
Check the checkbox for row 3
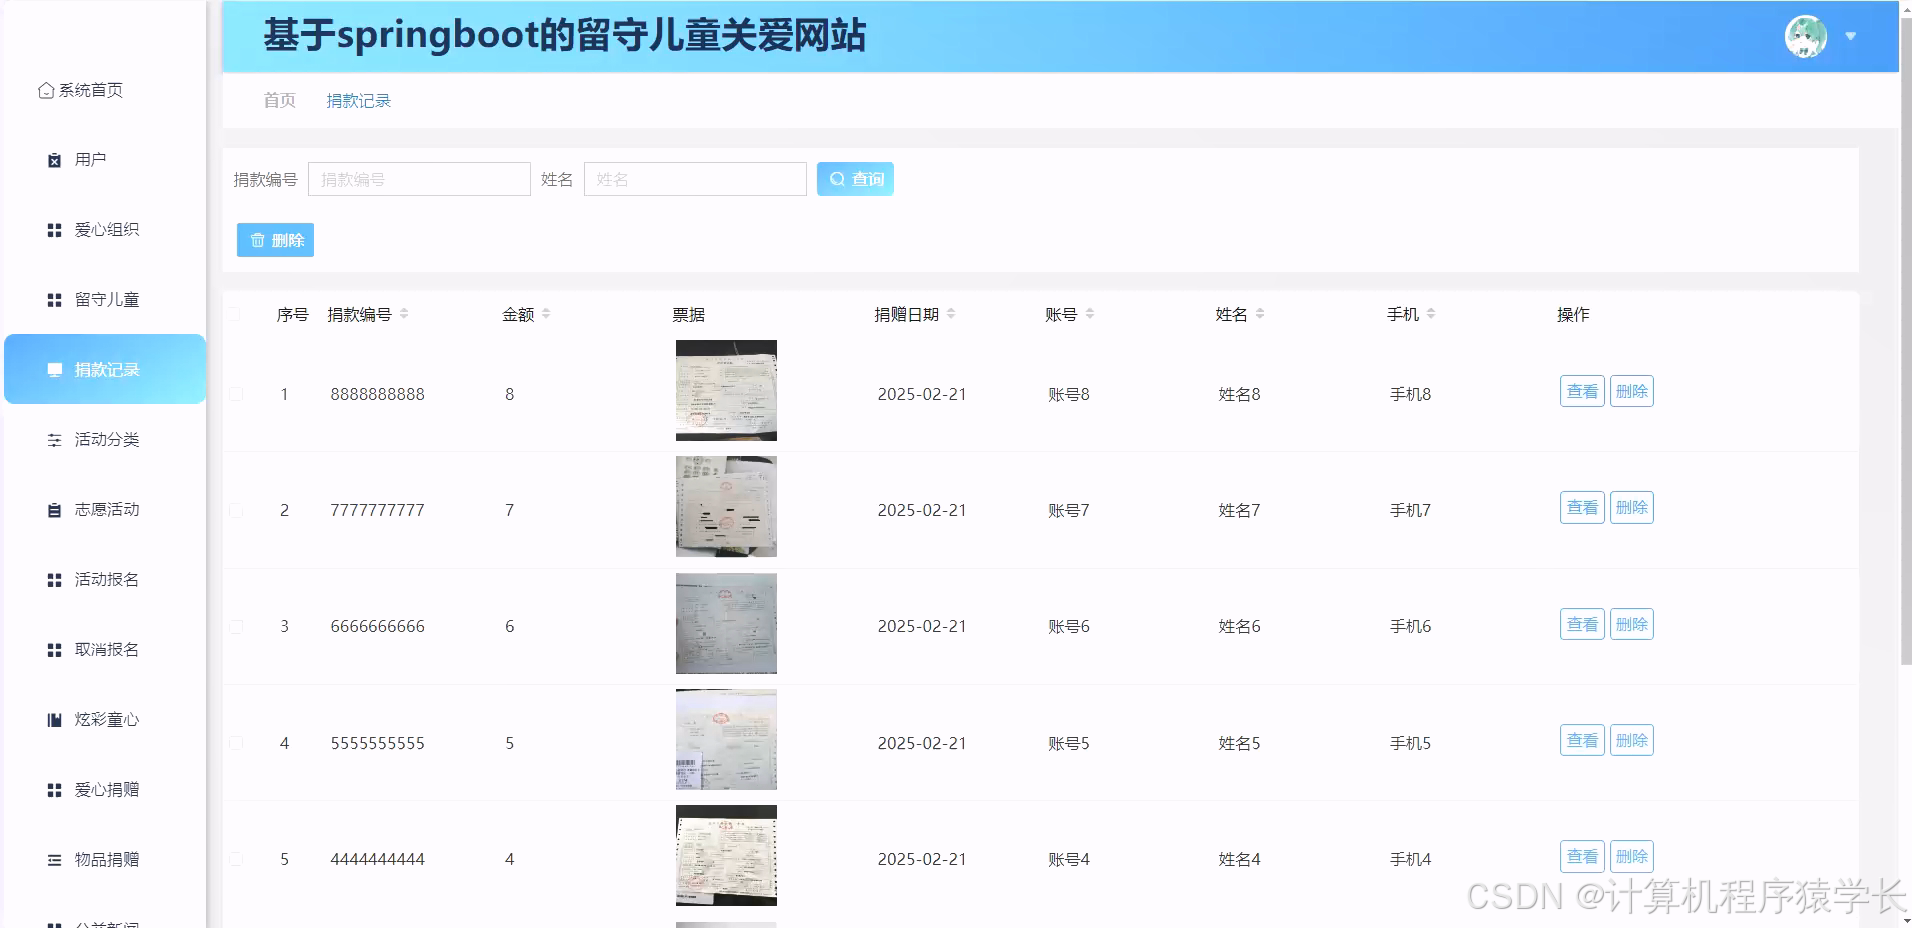[x=237, y=626]
